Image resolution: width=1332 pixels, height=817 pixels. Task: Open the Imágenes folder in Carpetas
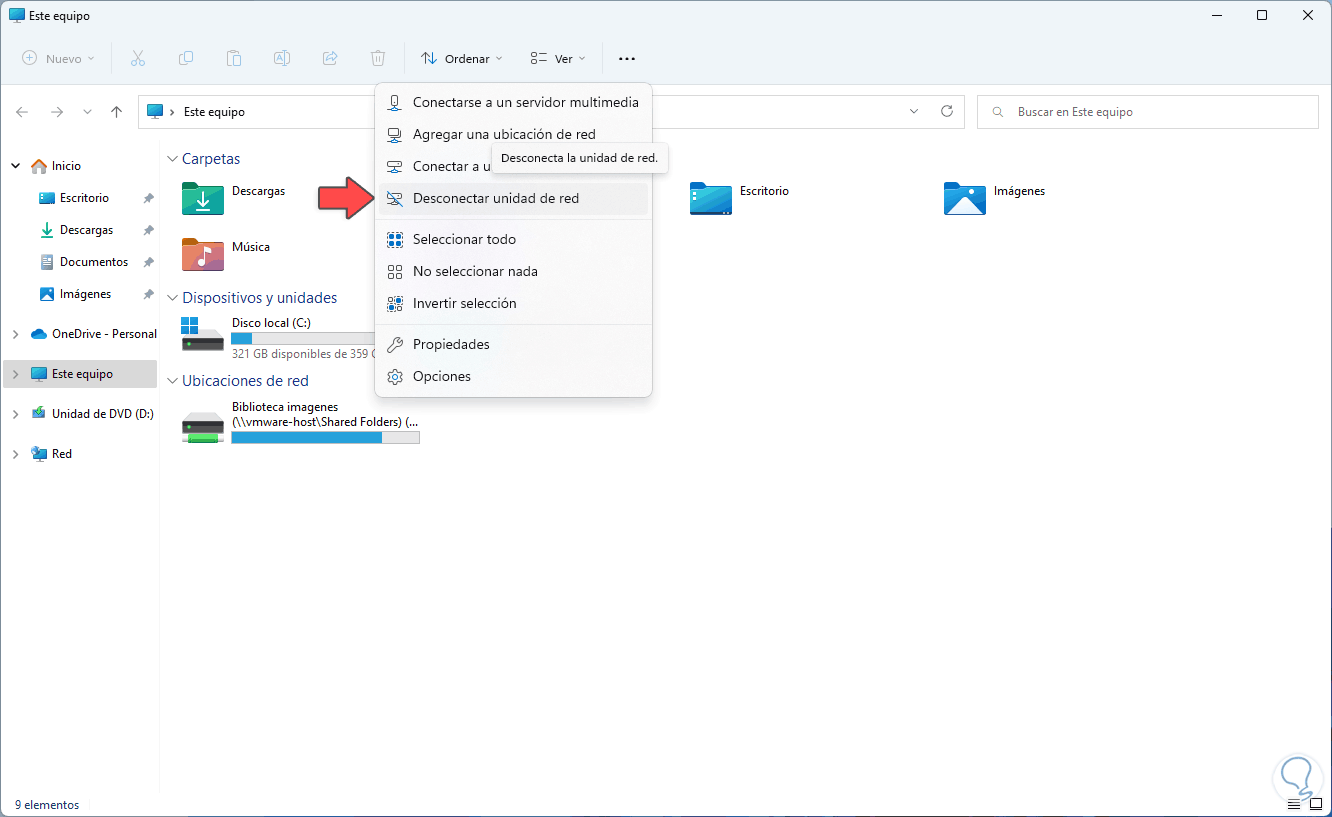tap(965, 198)
